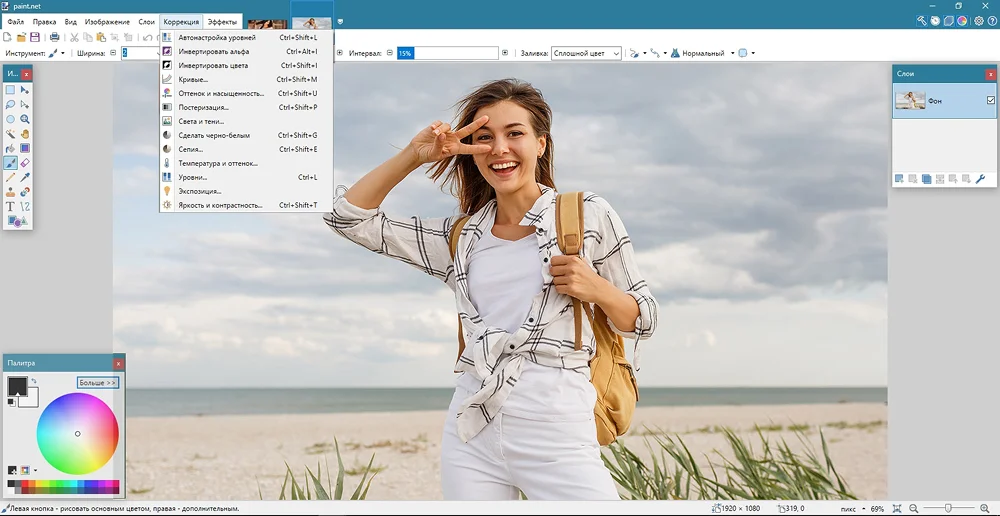Toggle visibility checkbox of the Фон layer

(x=991, y=100)
